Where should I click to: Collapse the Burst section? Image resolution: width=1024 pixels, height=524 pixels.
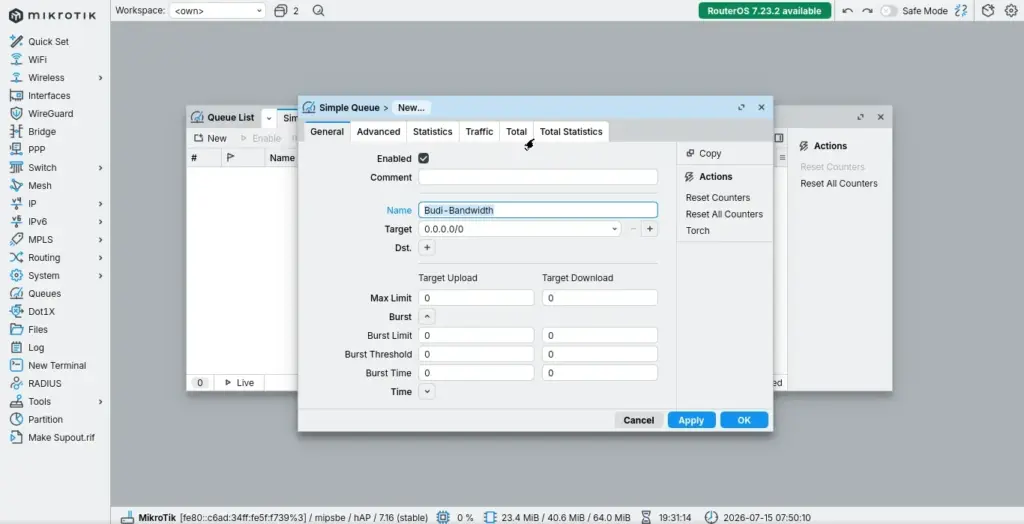click(x=426, y=317)
